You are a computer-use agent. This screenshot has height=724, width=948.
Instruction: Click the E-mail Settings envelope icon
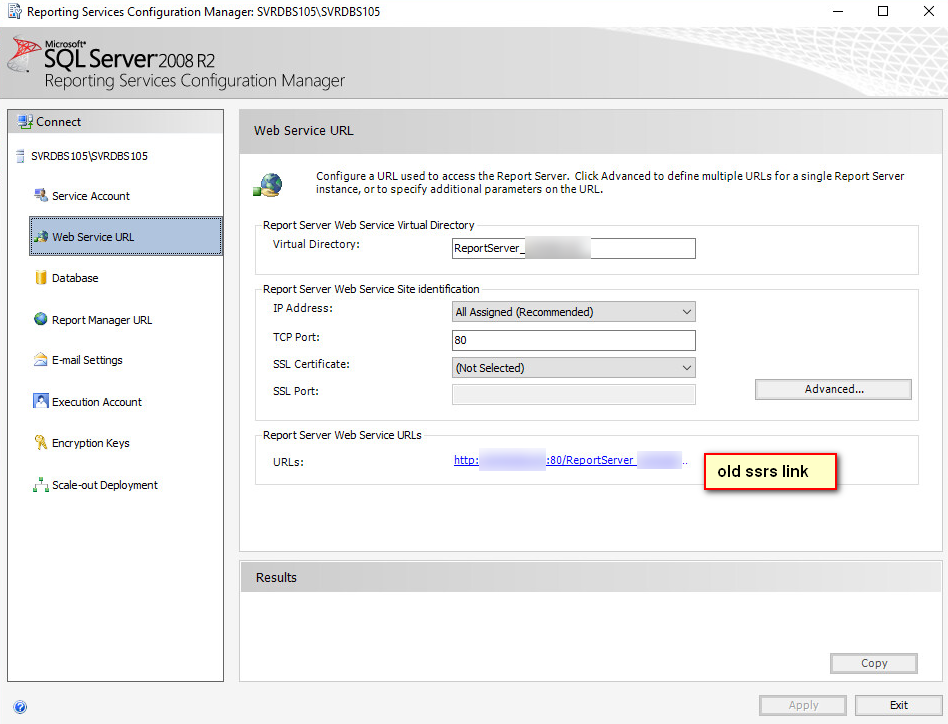point(41,360)
